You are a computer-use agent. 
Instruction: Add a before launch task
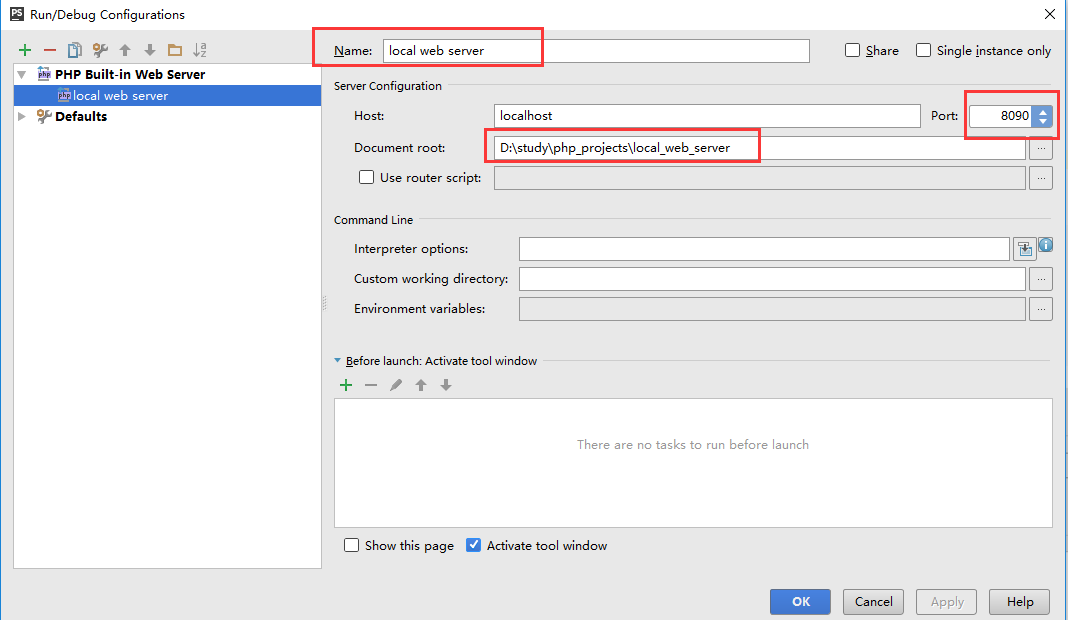346,385
